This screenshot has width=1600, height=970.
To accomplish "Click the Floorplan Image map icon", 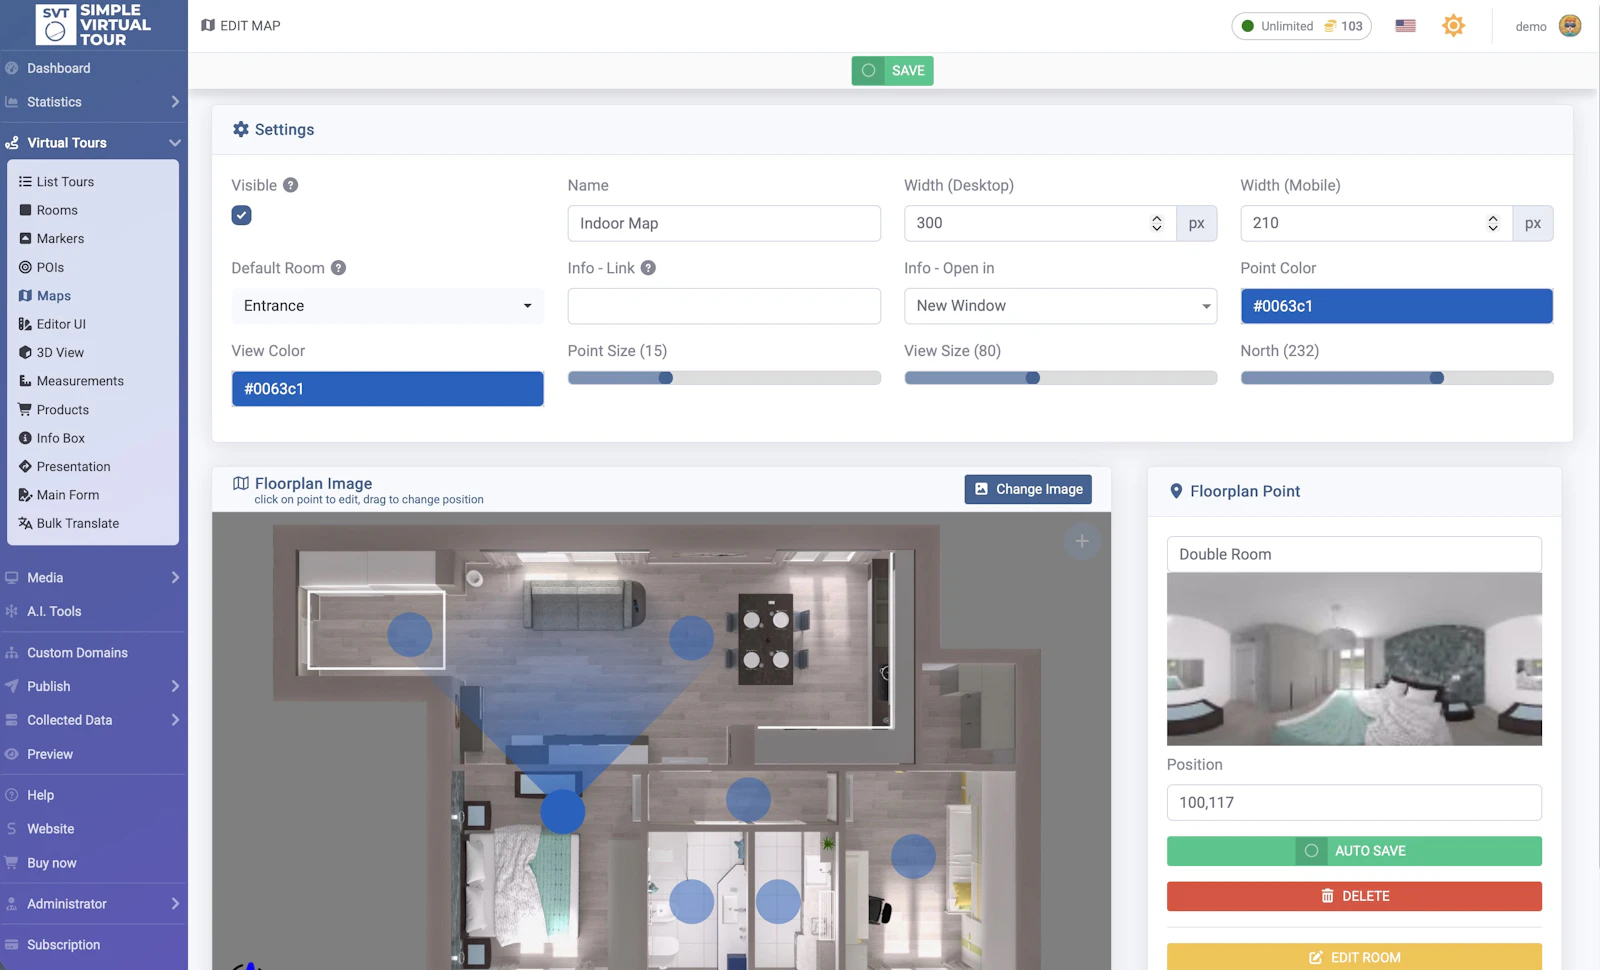I will click(x=241, y=483).
